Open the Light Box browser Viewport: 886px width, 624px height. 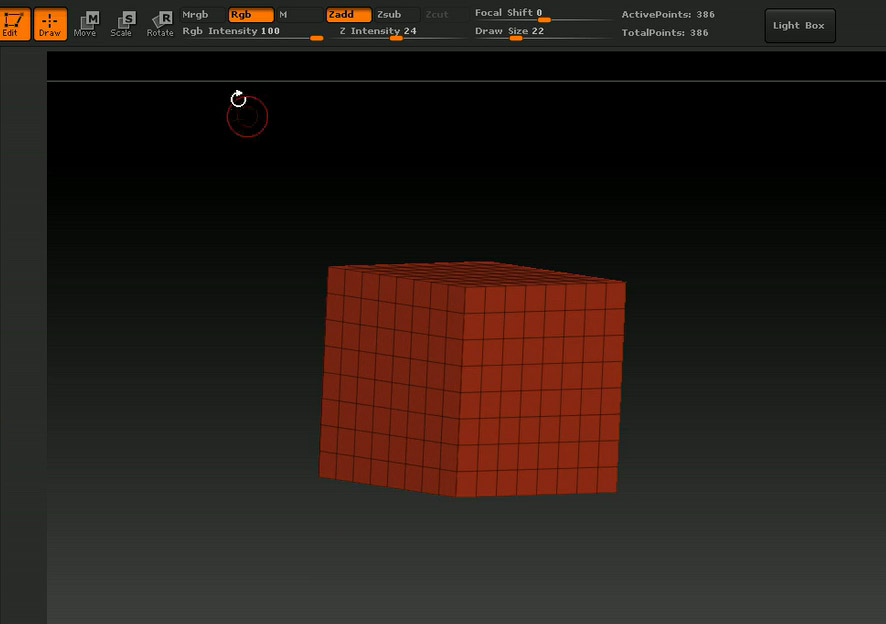pyautogui.click(x=800, y=25)
